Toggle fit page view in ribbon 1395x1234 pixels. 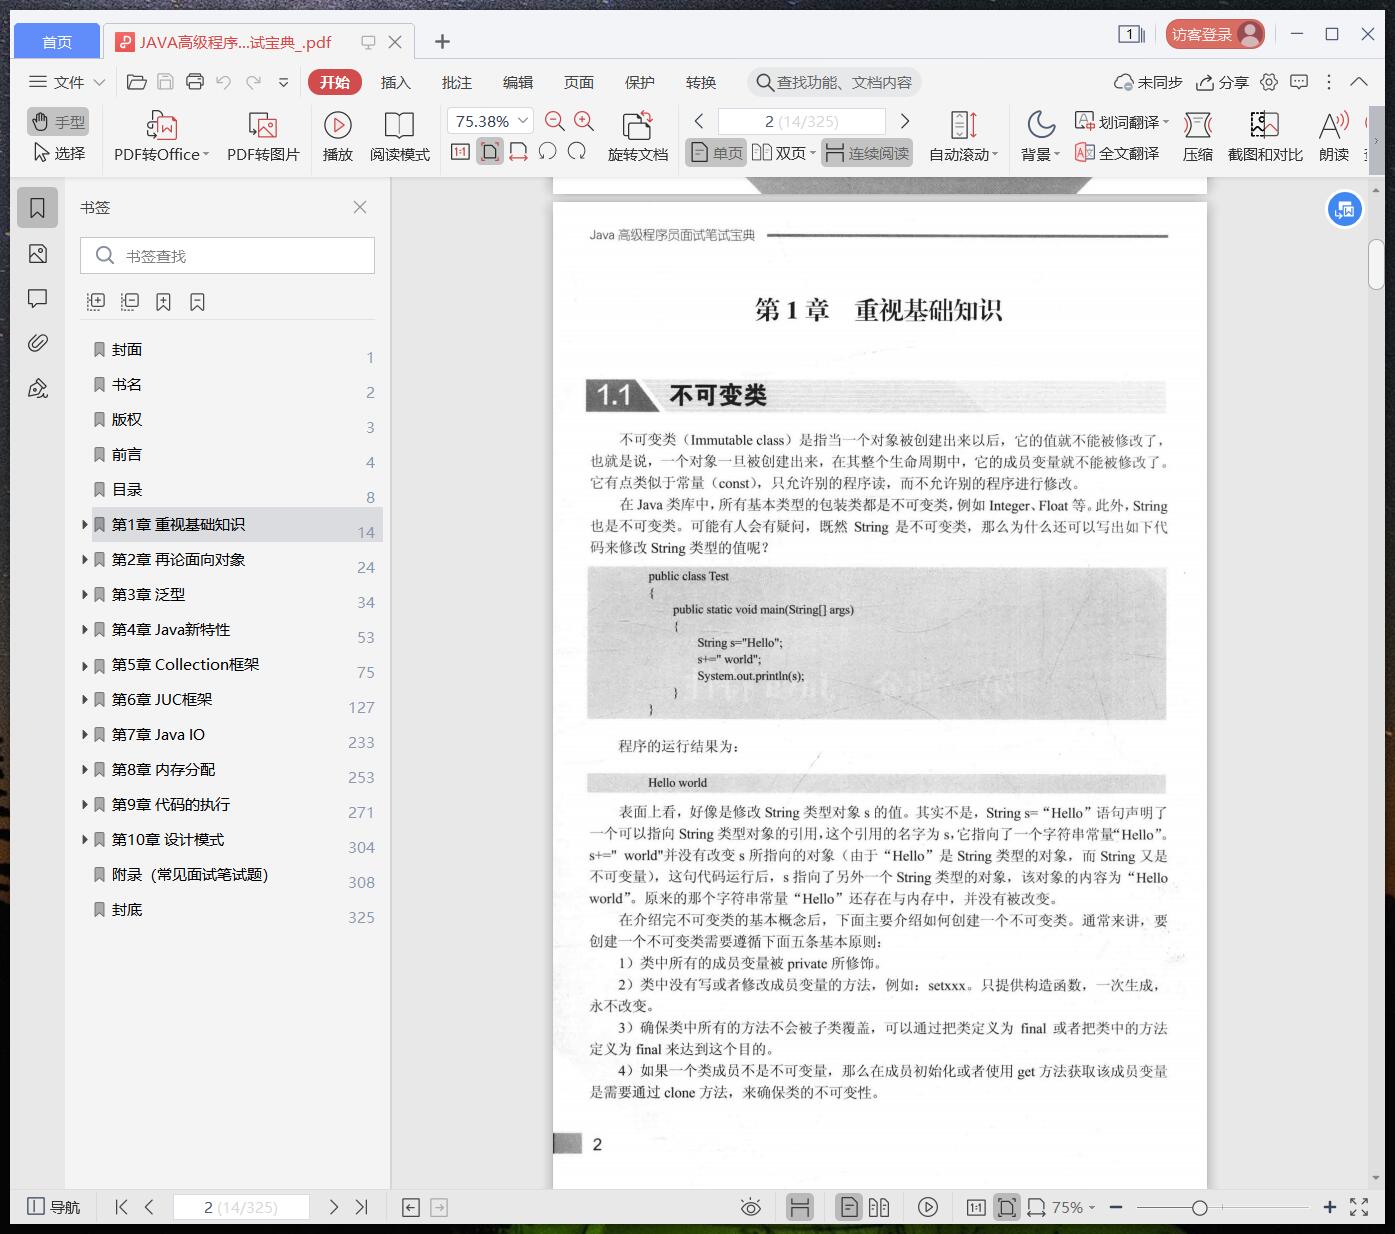point(490,152)
